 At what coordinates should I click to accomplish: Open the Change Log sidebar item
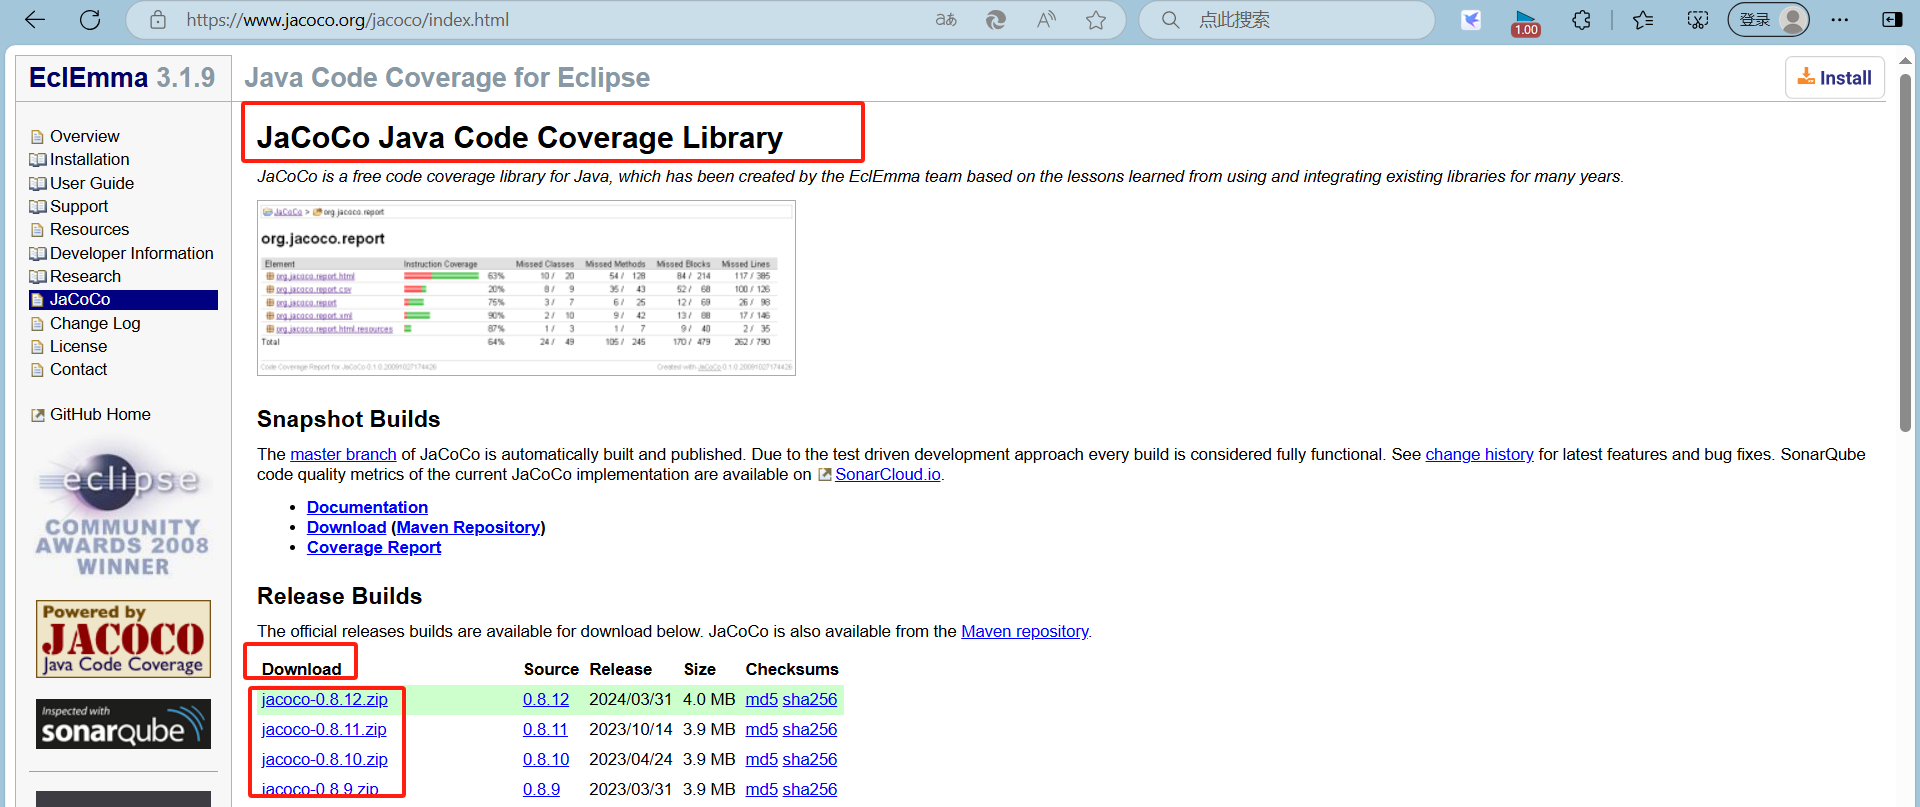(x=95, y=323)
